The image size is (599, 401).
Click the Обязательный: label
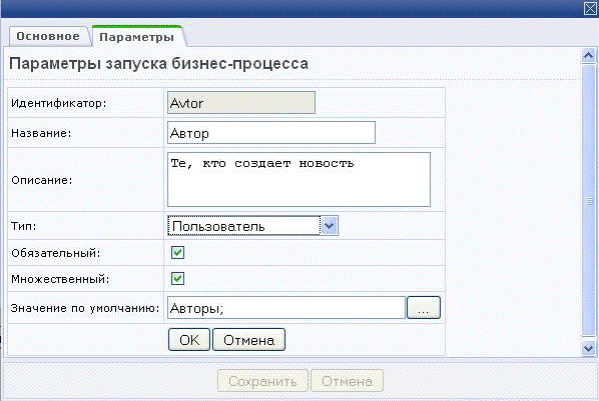[x=56, y=253]
